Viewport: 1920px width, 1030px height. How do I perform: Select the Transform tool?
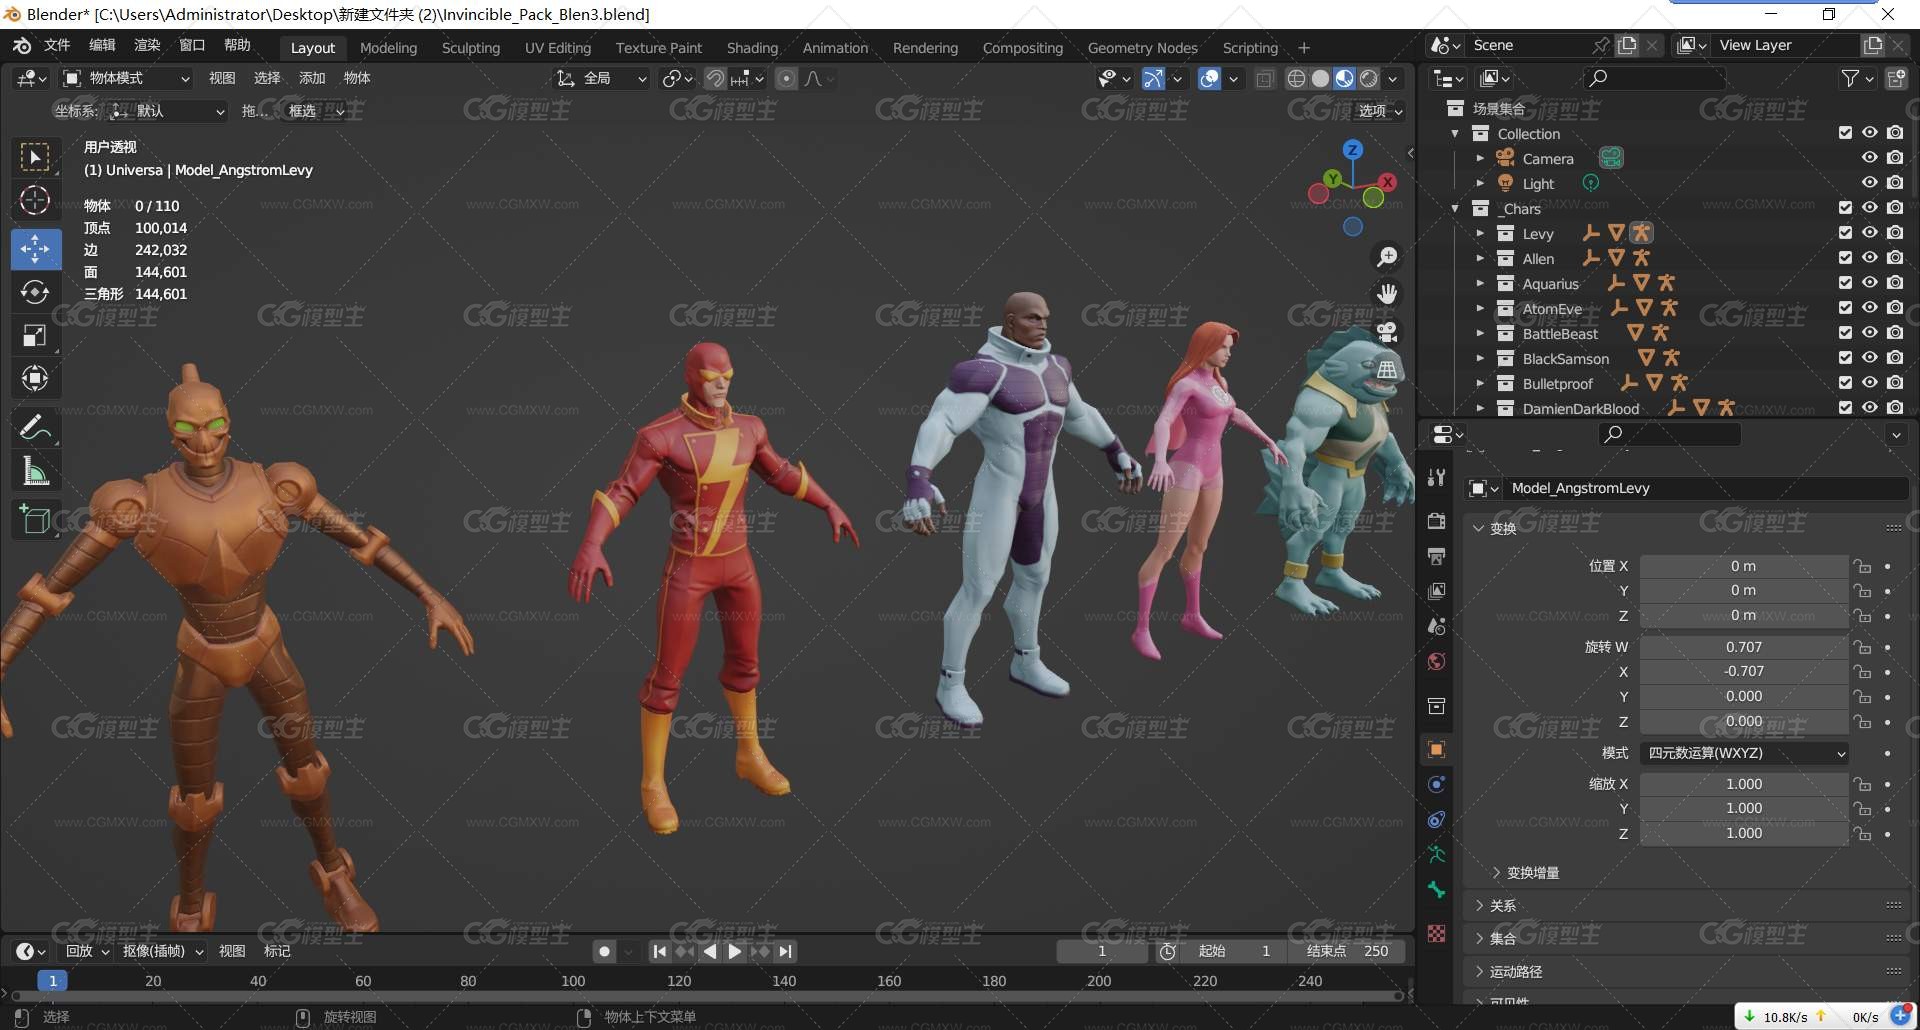(x=35, y=378)
